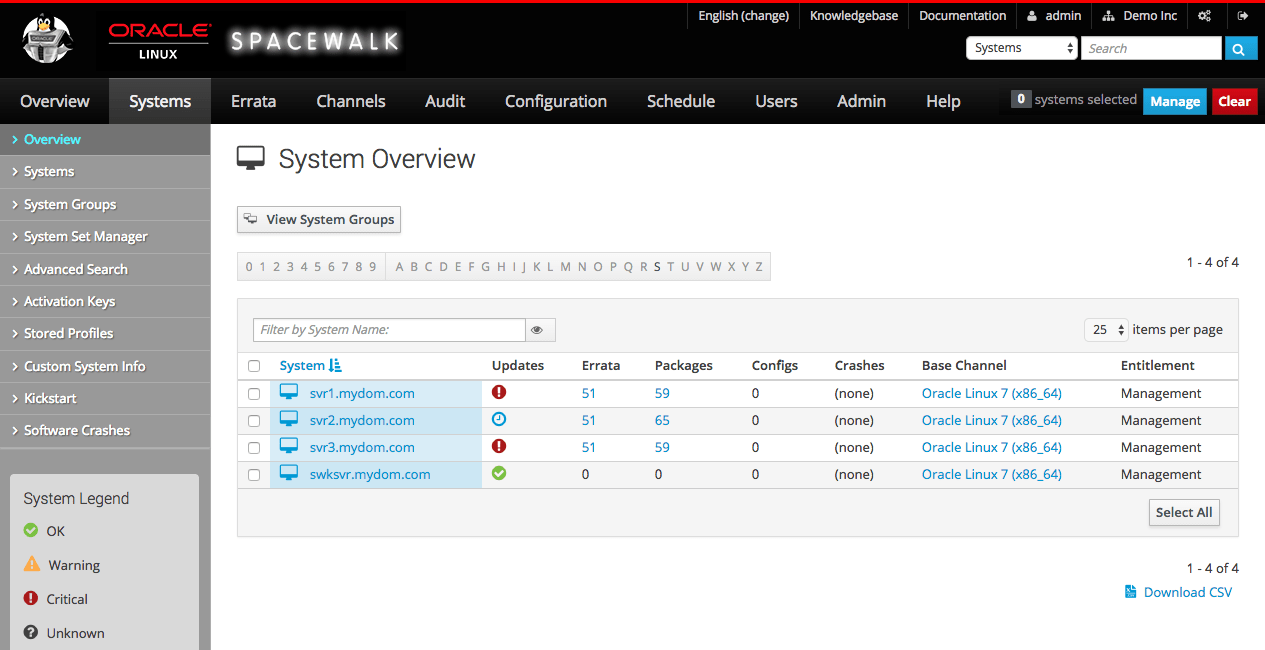Open the Errata navigation tab
The image size is (1265, 650).
[x=253, y=101]
